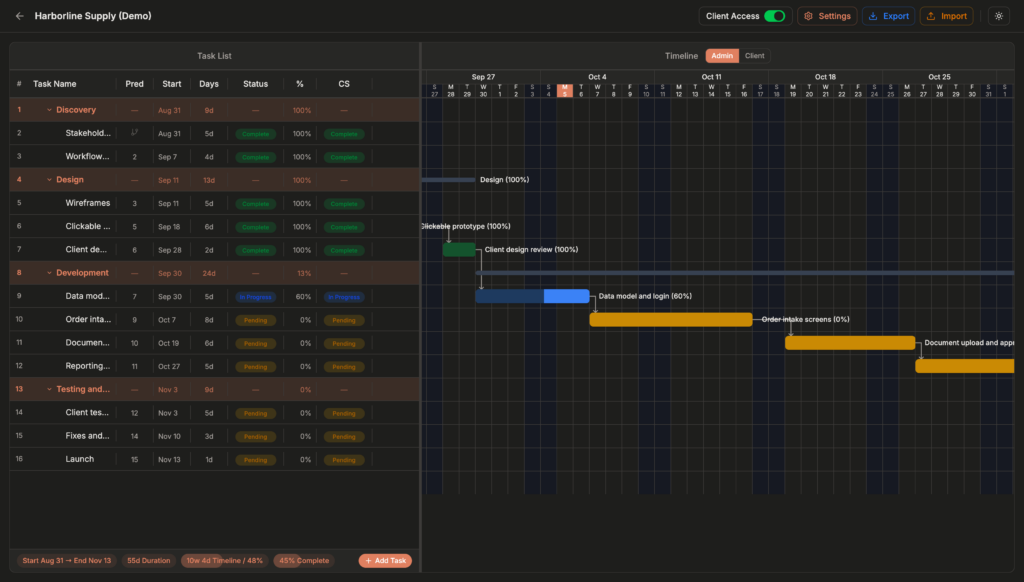Click the 8d duration of Order inta...
This screenshot has height=582, width=1024.
point(209,320)
